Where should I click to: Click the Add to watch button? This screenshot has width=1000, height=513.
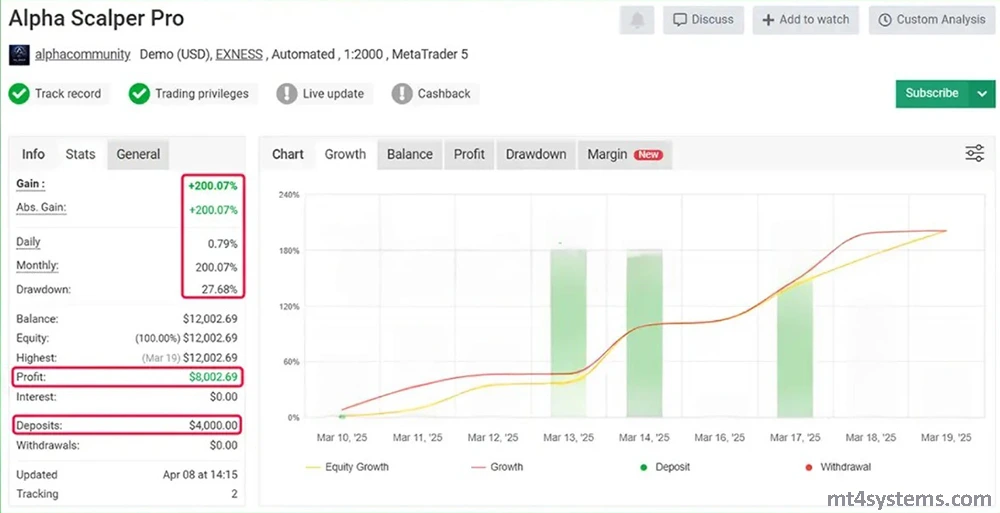pyautogui.click(x=805, y=20)
